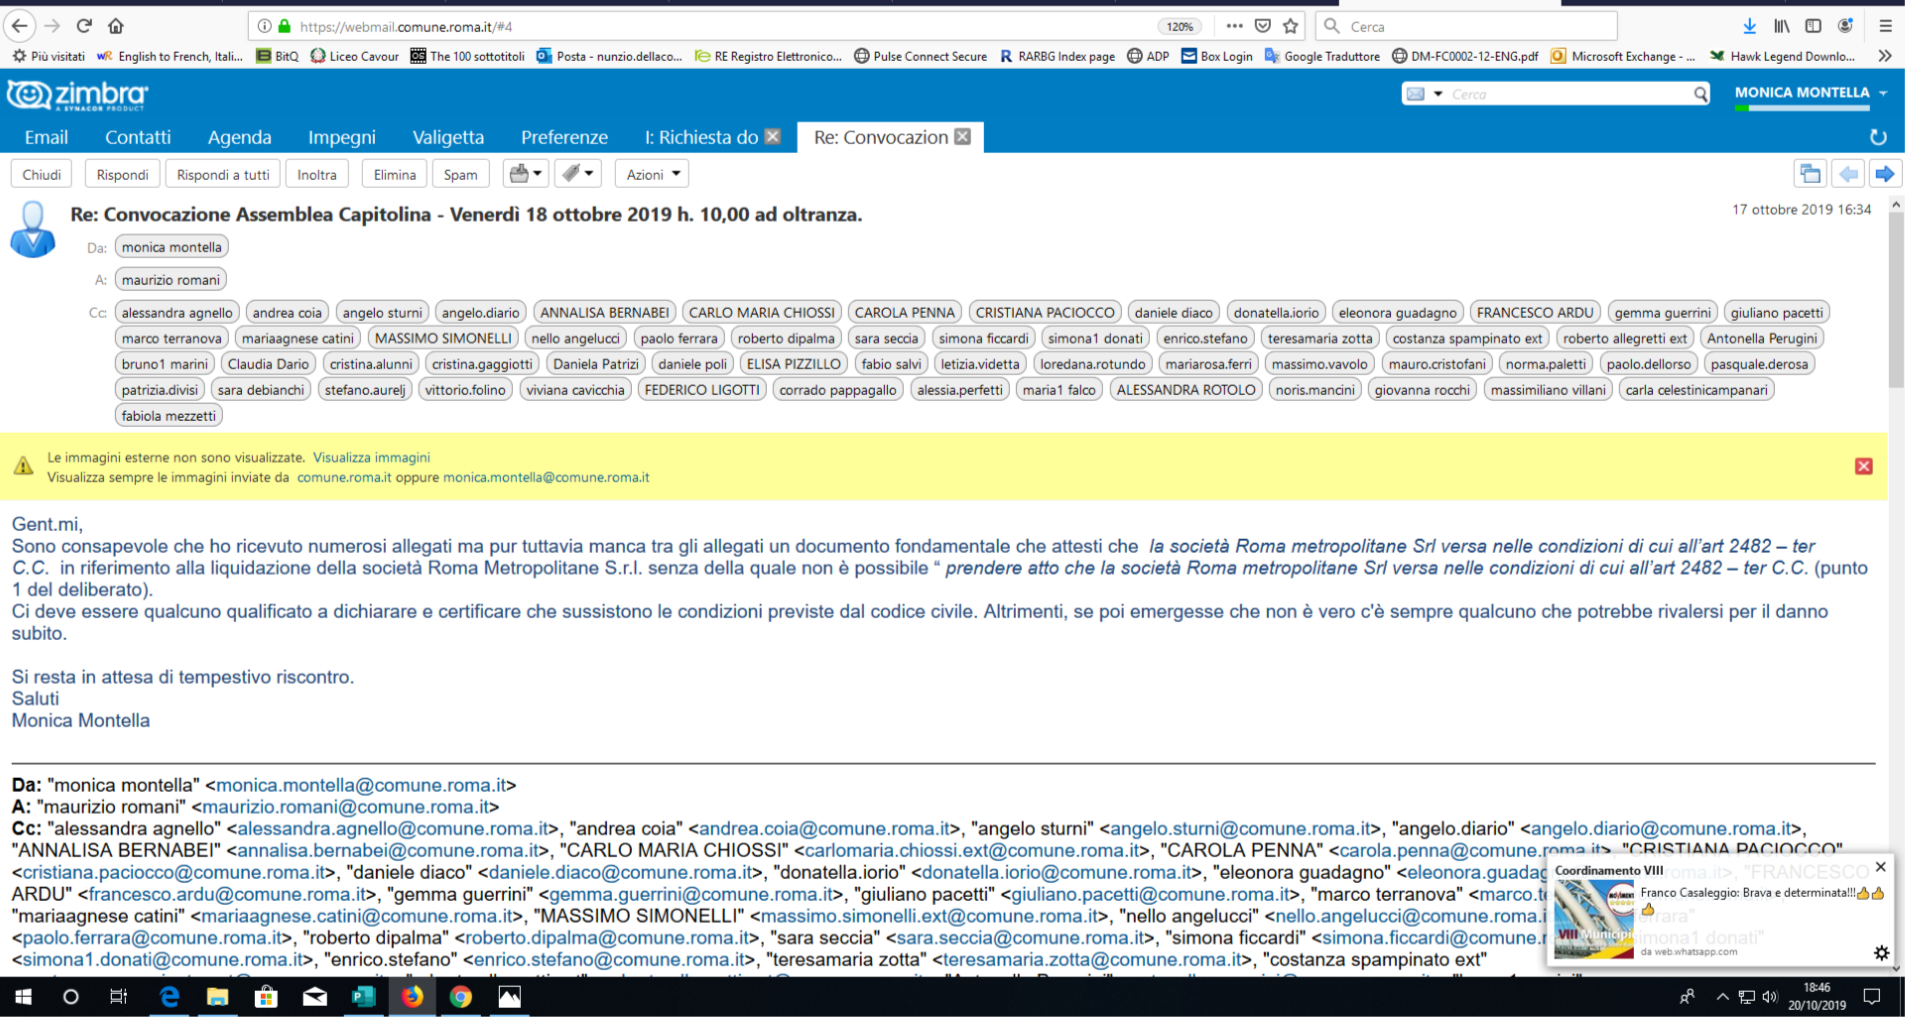Dismiss the external images warning bar
1905x1017 pixels.
point(1864,466)
